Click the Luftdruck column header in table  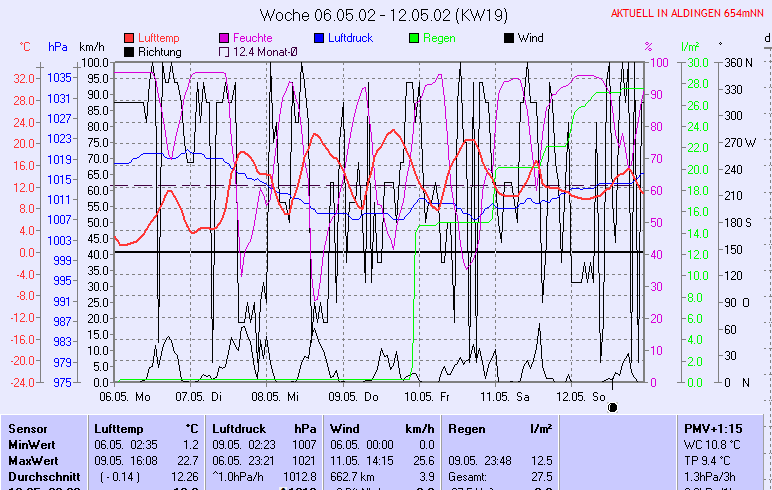click(x=239, y=428)
